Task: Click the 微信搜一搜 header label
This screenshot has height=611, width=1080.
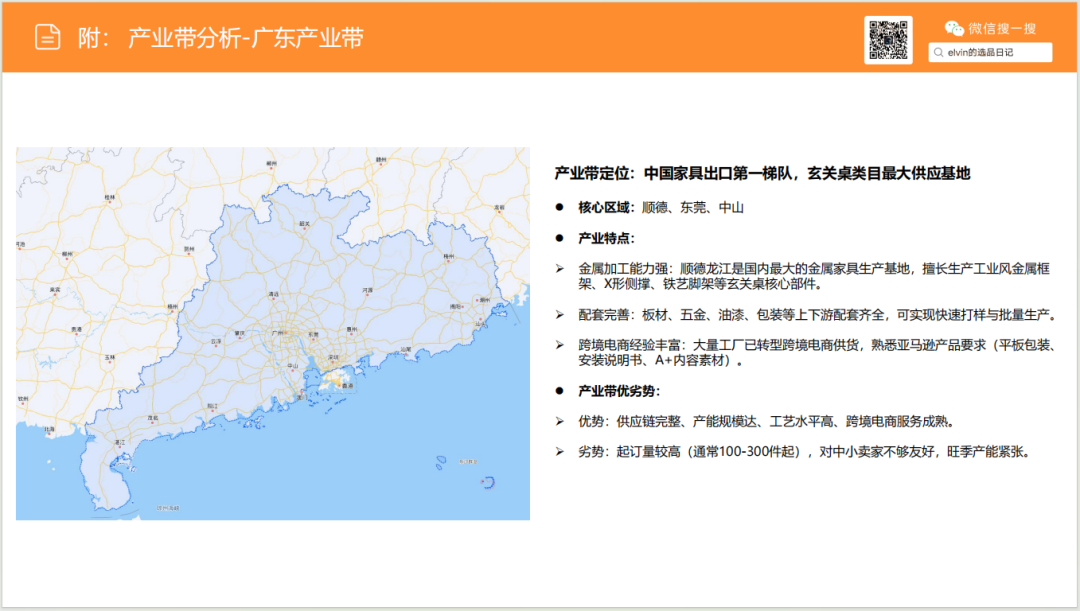Action: click(x=1000, y=28)
